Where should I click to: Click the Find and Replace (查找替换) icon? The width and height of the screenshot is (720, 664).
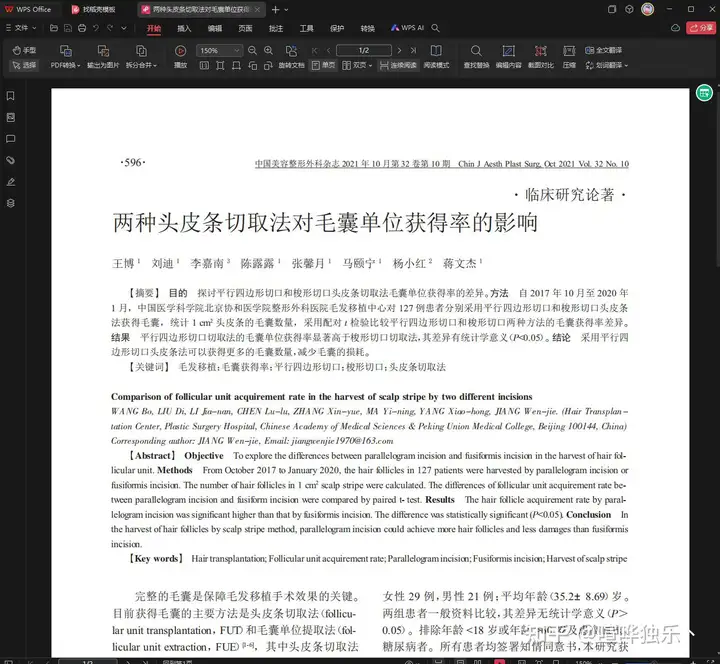476,57
